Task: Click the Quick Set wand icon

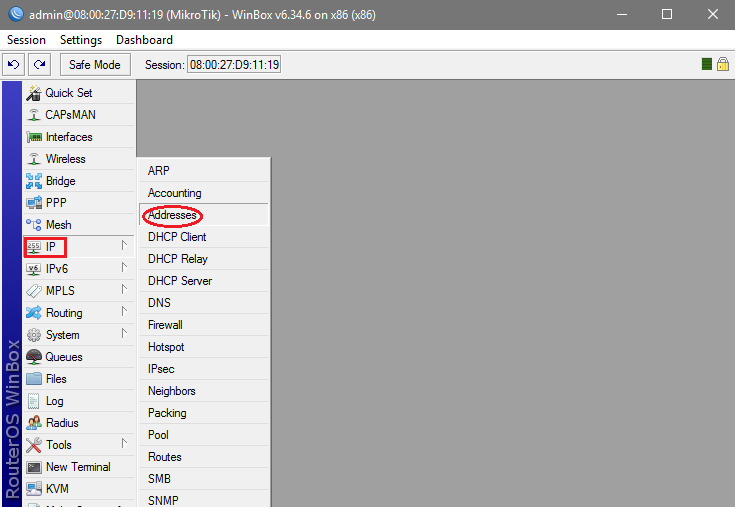Action: coord(34,93)
